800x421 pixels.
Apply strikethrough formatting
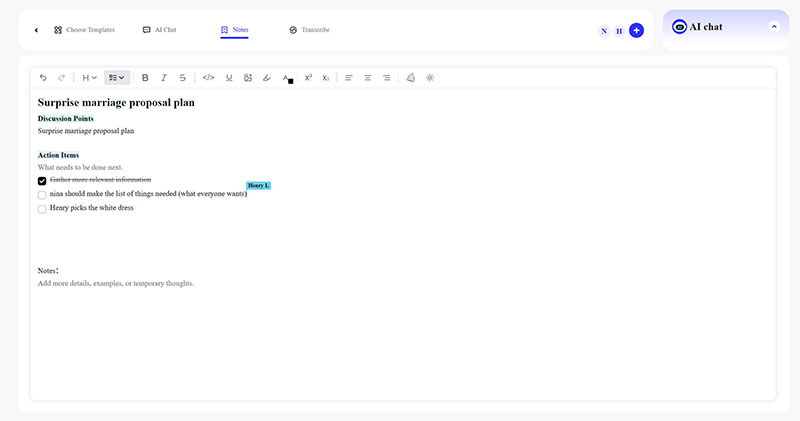[182, 77]
